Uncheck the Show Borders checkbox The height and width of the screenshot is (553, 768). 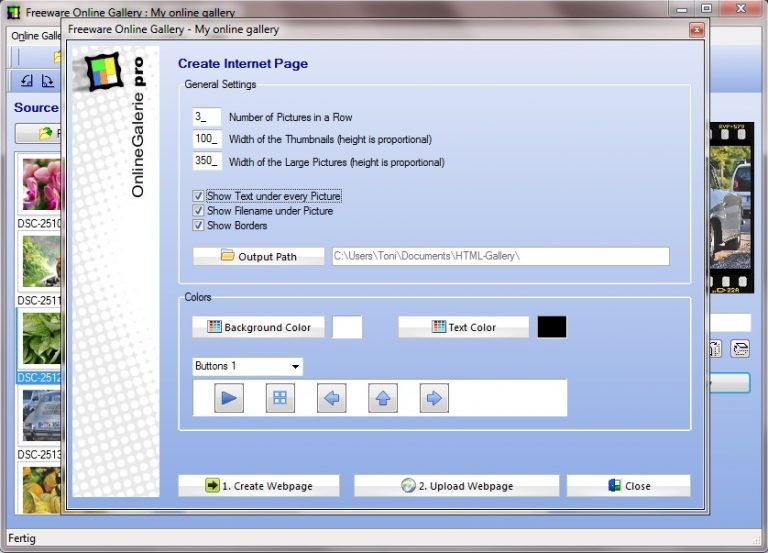point(198,226)
